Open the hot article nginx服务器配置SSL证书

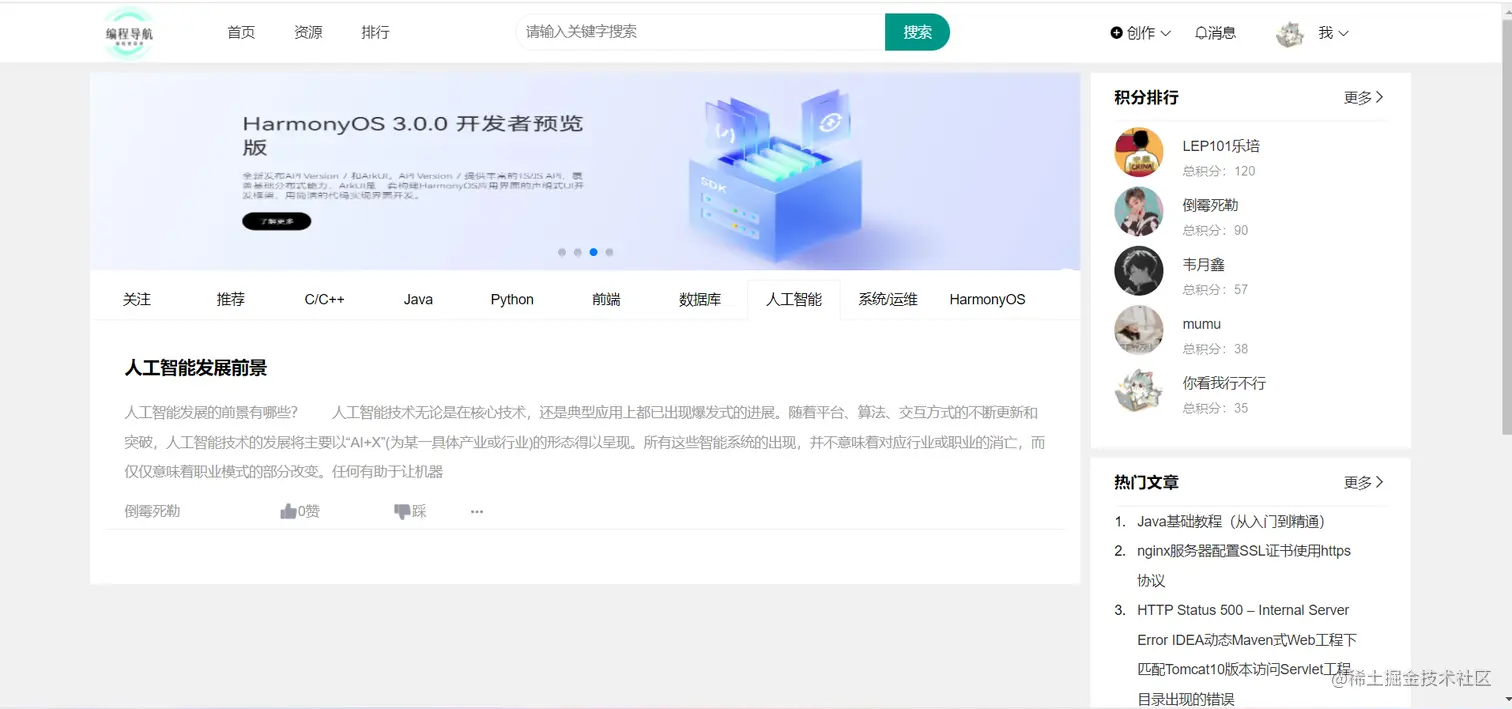pyautogui.click(x=1244, y=566)
